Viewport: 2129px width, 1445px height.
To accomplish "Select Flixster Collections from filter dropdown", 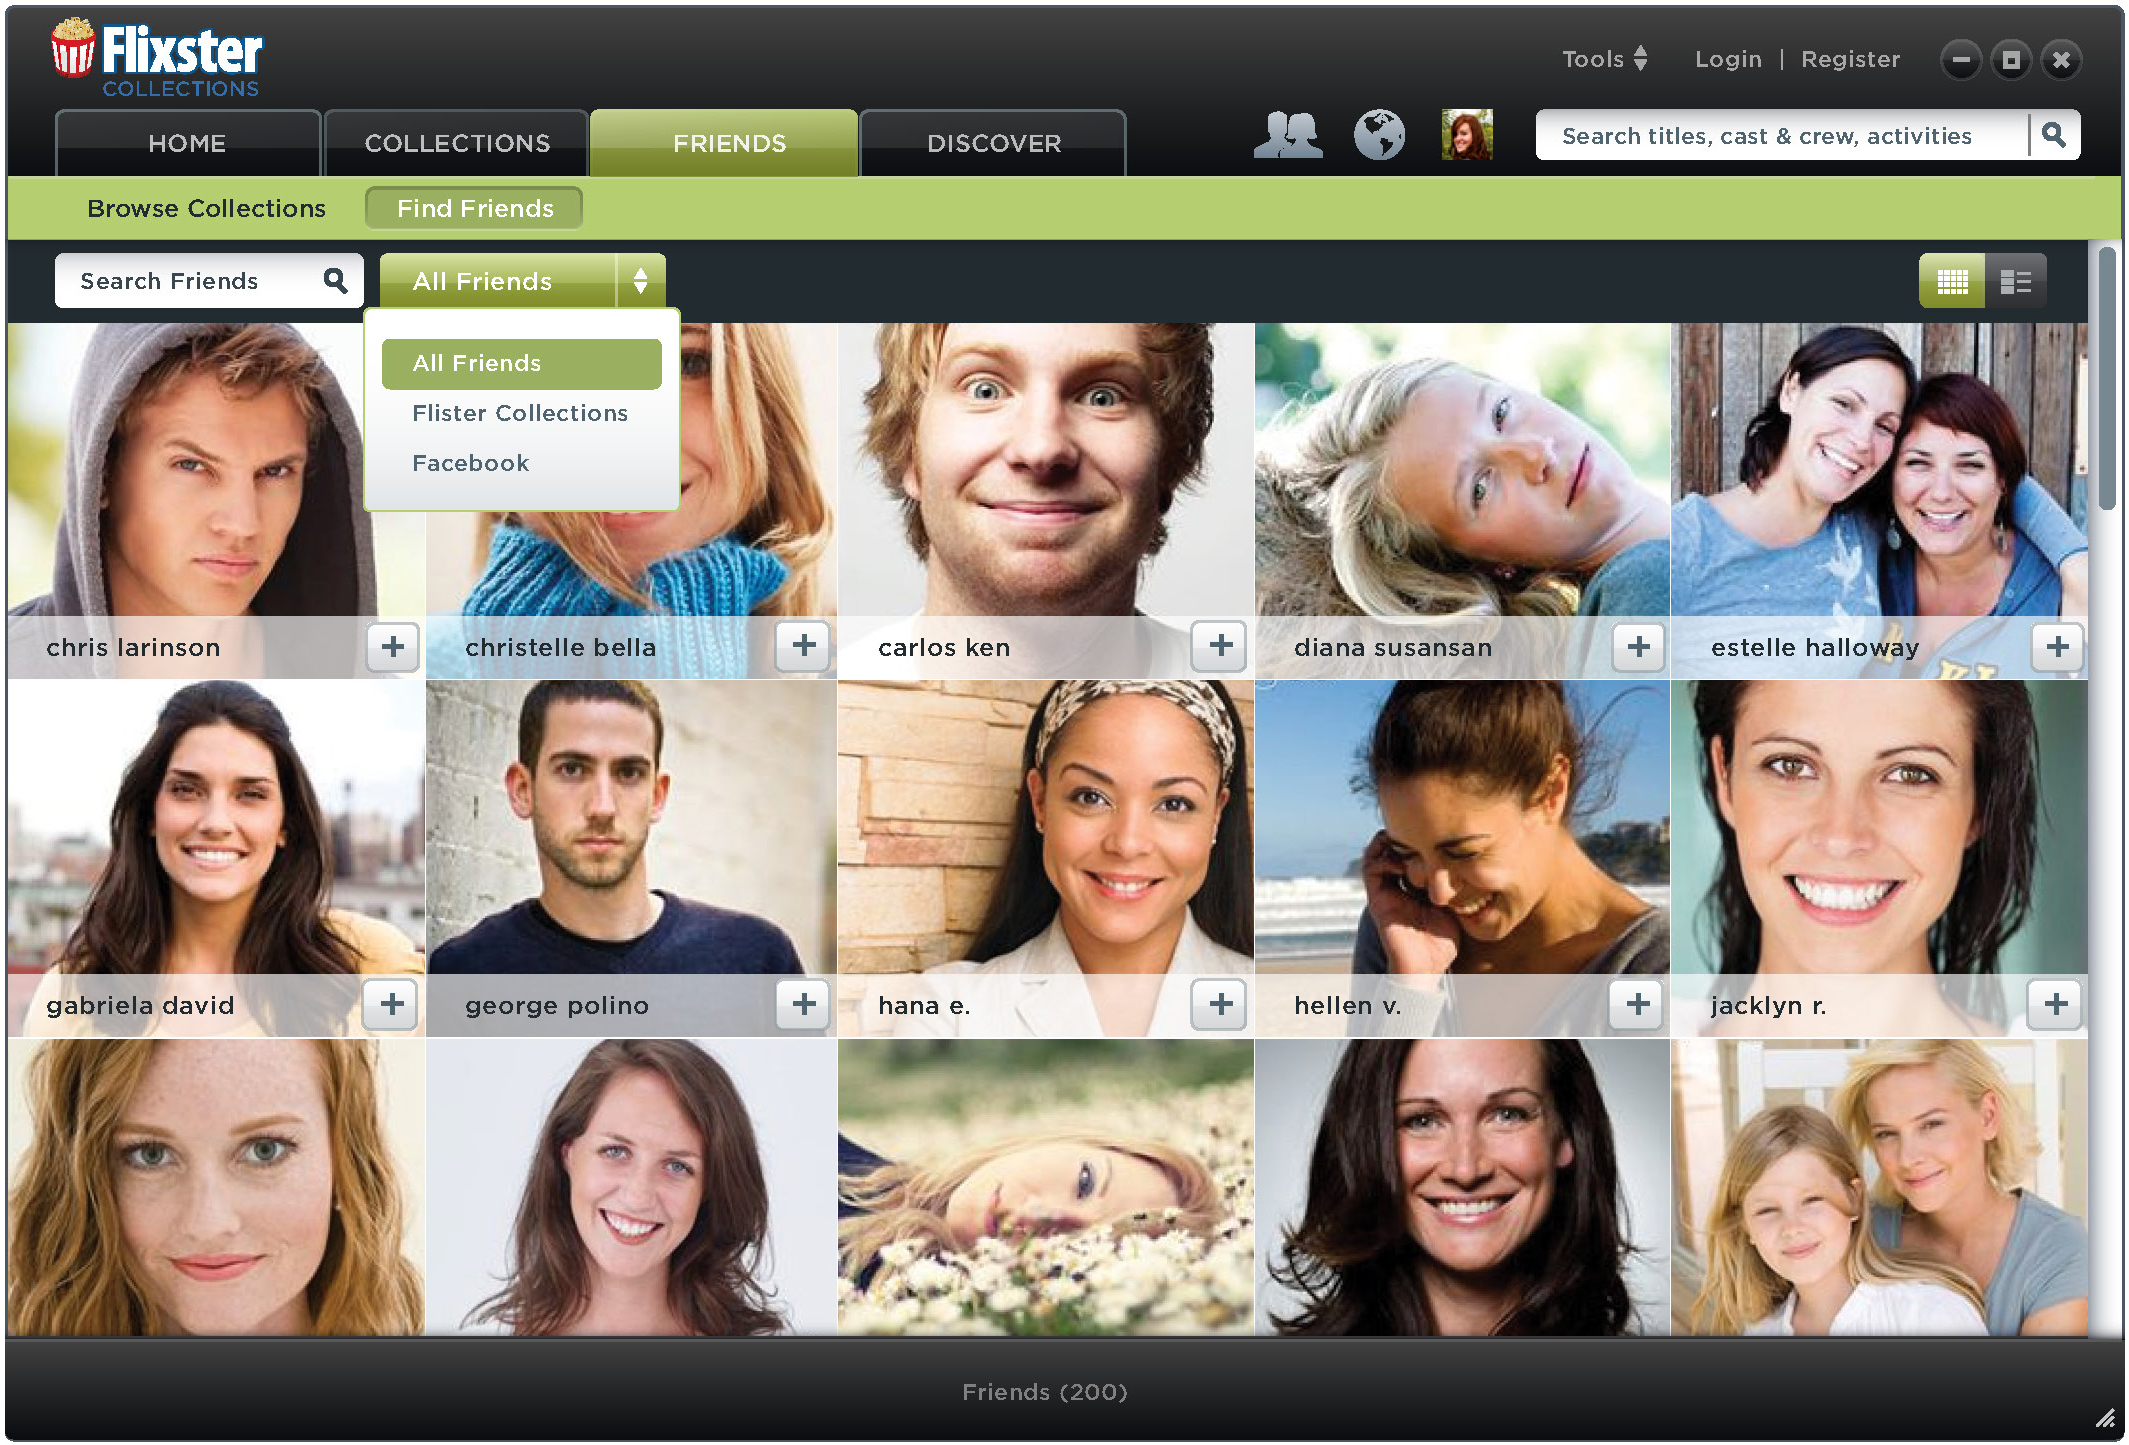I will [x=519, y=411].
